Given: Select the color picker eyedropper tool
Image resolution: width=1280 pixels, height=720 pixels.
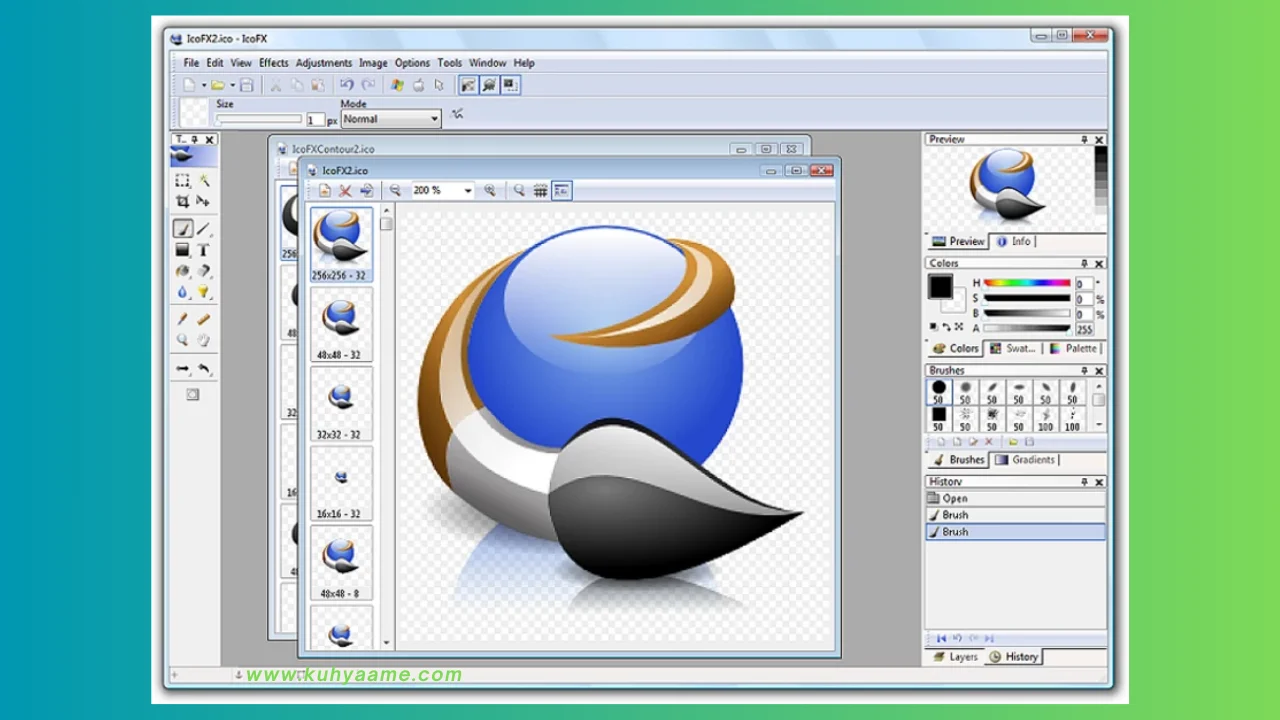Looking at the screenshot, I should tap(182, 319).
